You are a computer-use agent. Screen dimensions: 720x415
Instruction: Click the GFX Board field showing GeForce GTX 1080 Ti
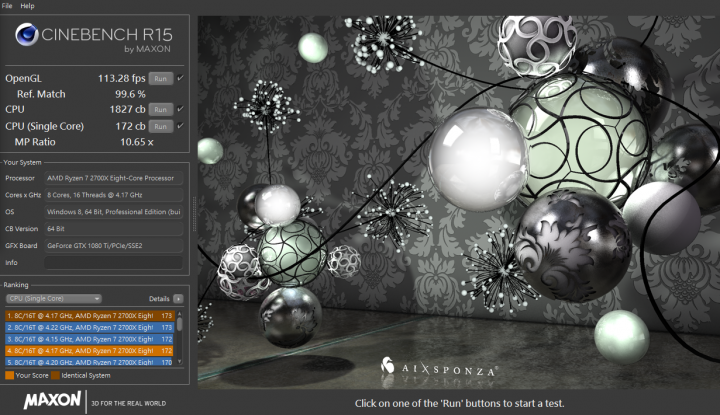113,246
